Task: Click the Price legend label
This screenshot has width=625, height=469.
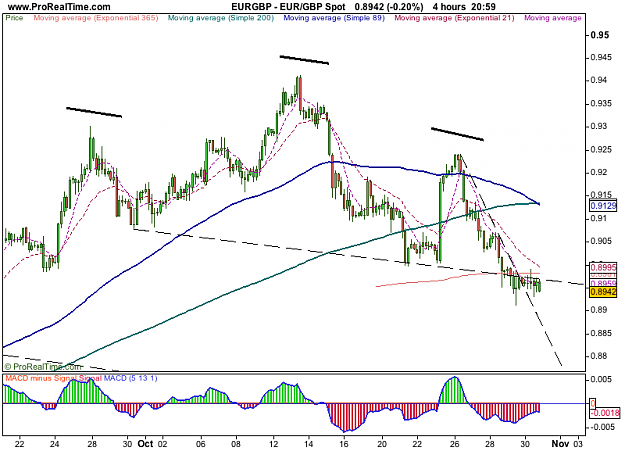Action: pyautogui.click(x=14, y=18)
